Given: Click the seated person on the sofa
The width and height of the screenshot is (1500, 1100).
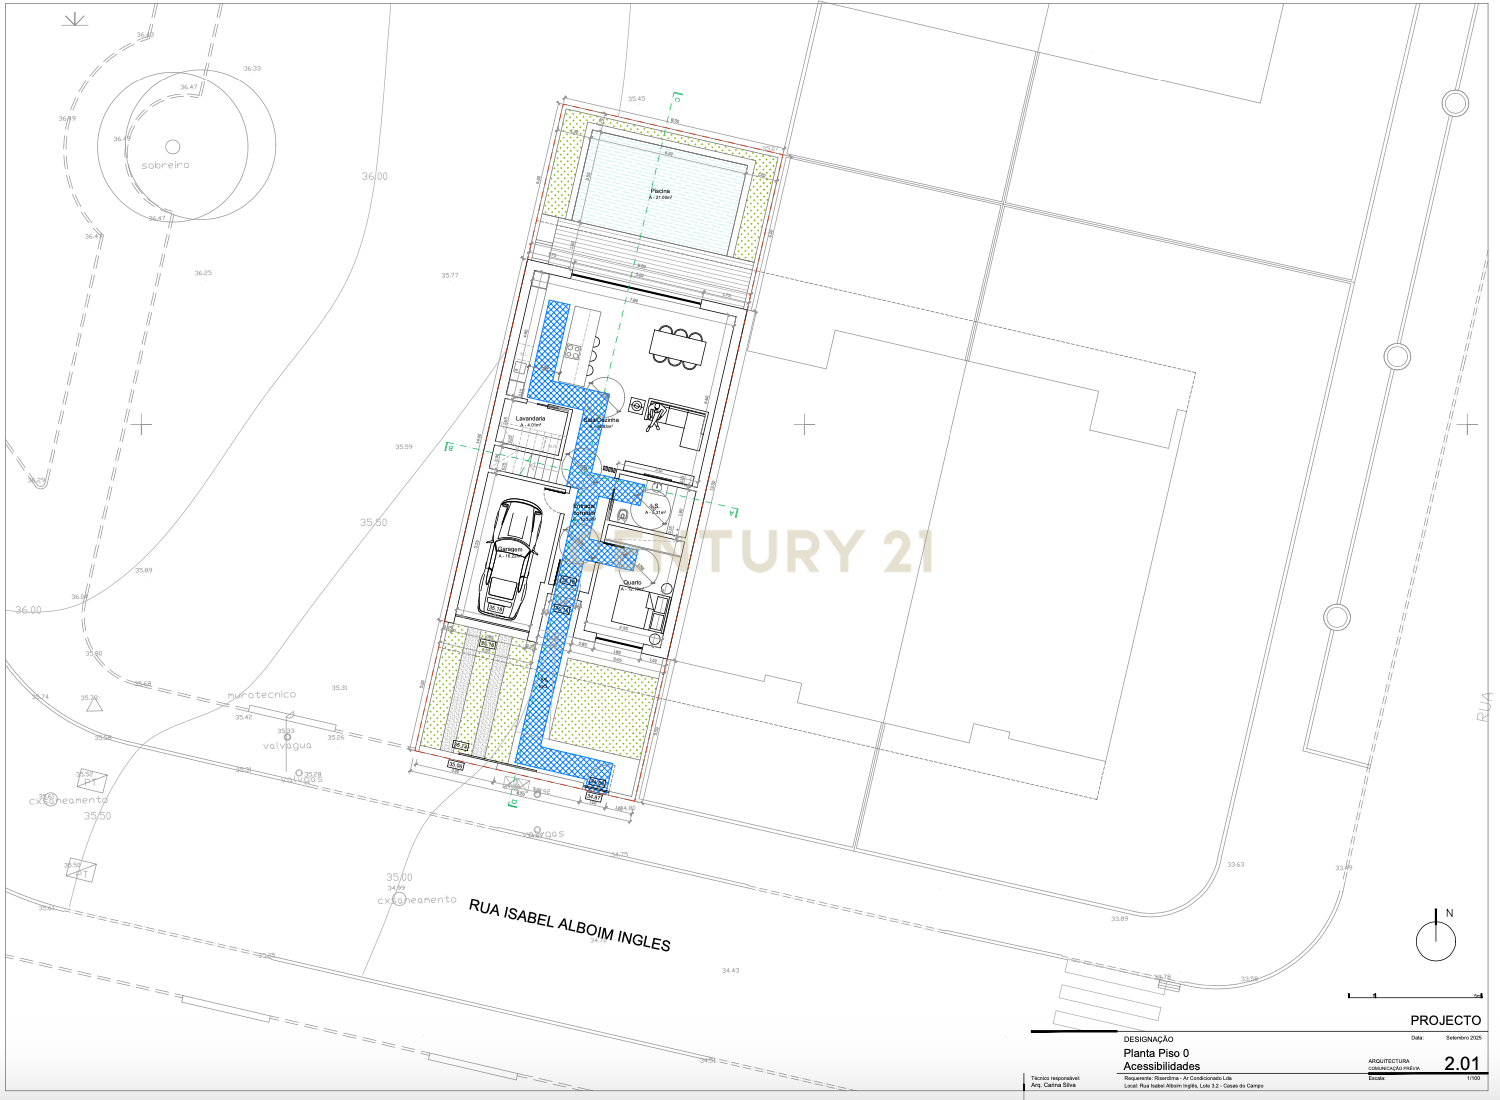Looking at the screenshot, I should click(x=657, y=416).
